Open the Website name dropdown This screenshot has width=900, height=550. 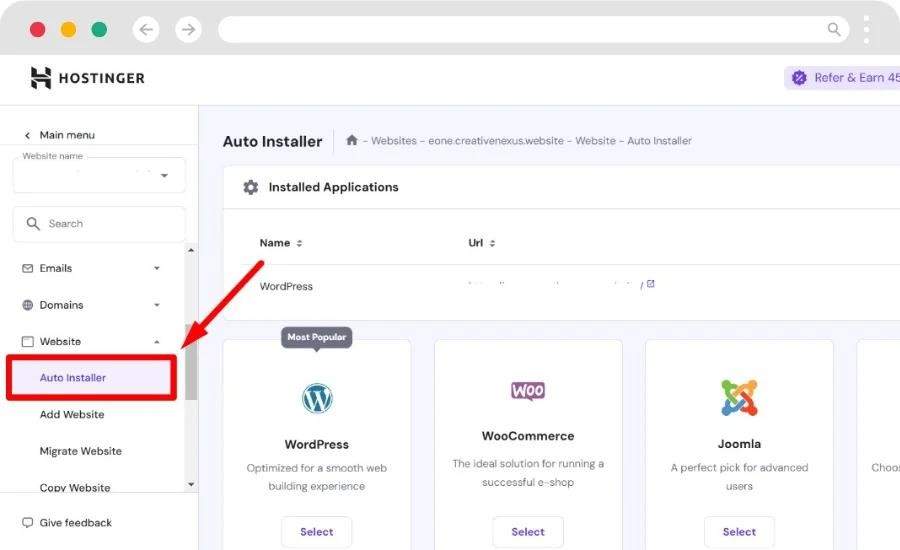click(x=99, y=175)
